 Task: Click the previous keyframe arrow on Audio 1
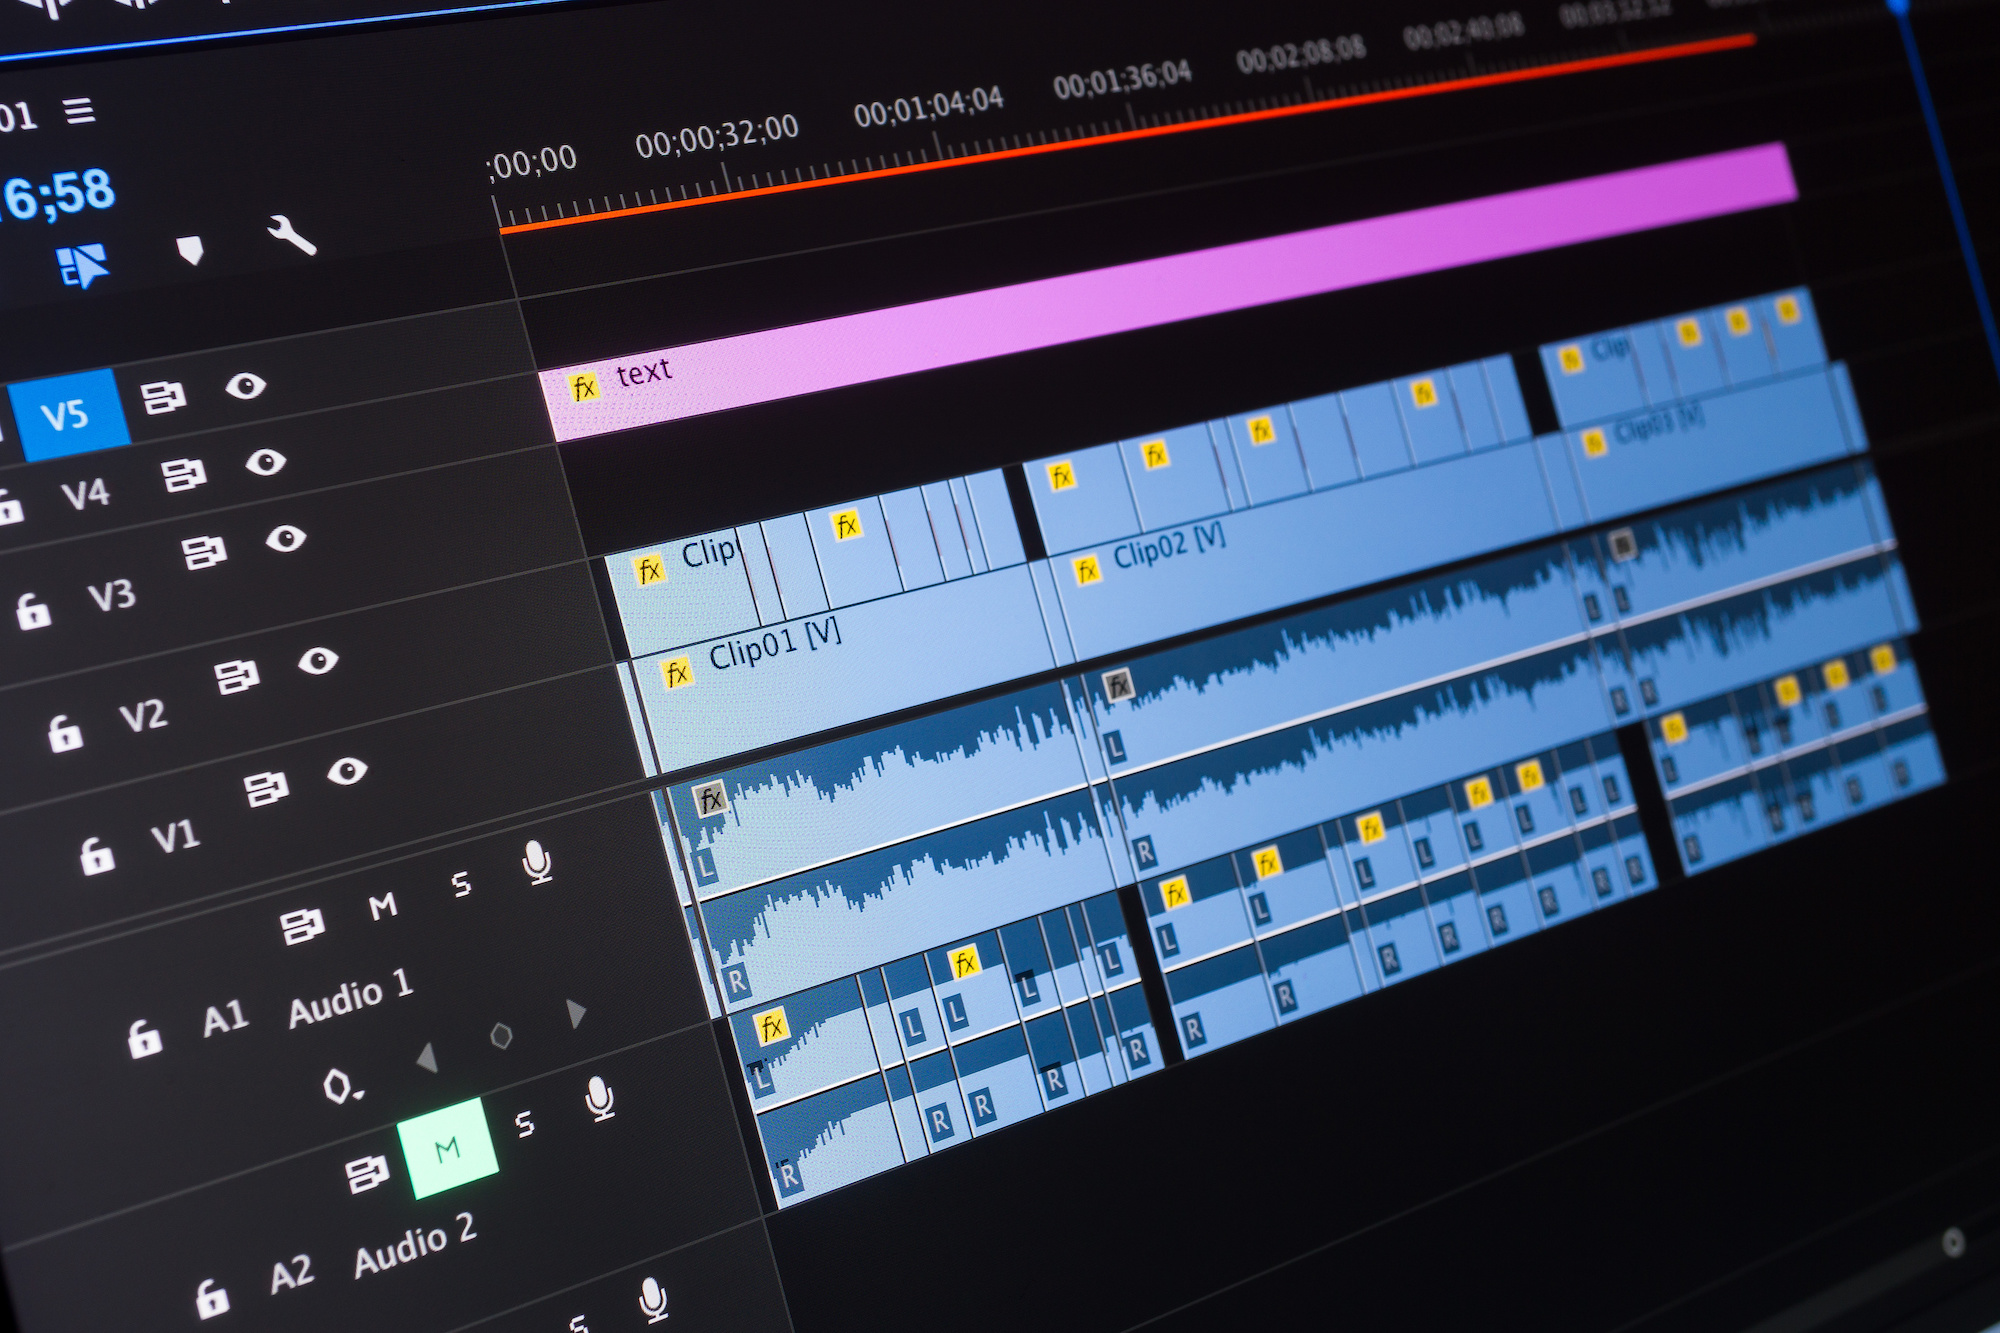pos(430,1060)
